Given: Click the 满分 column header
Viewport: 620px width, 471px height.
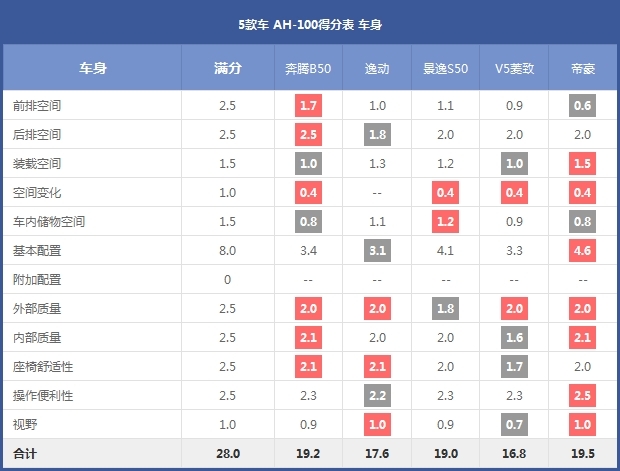Looking at the screenshot, I should (228, 69).
